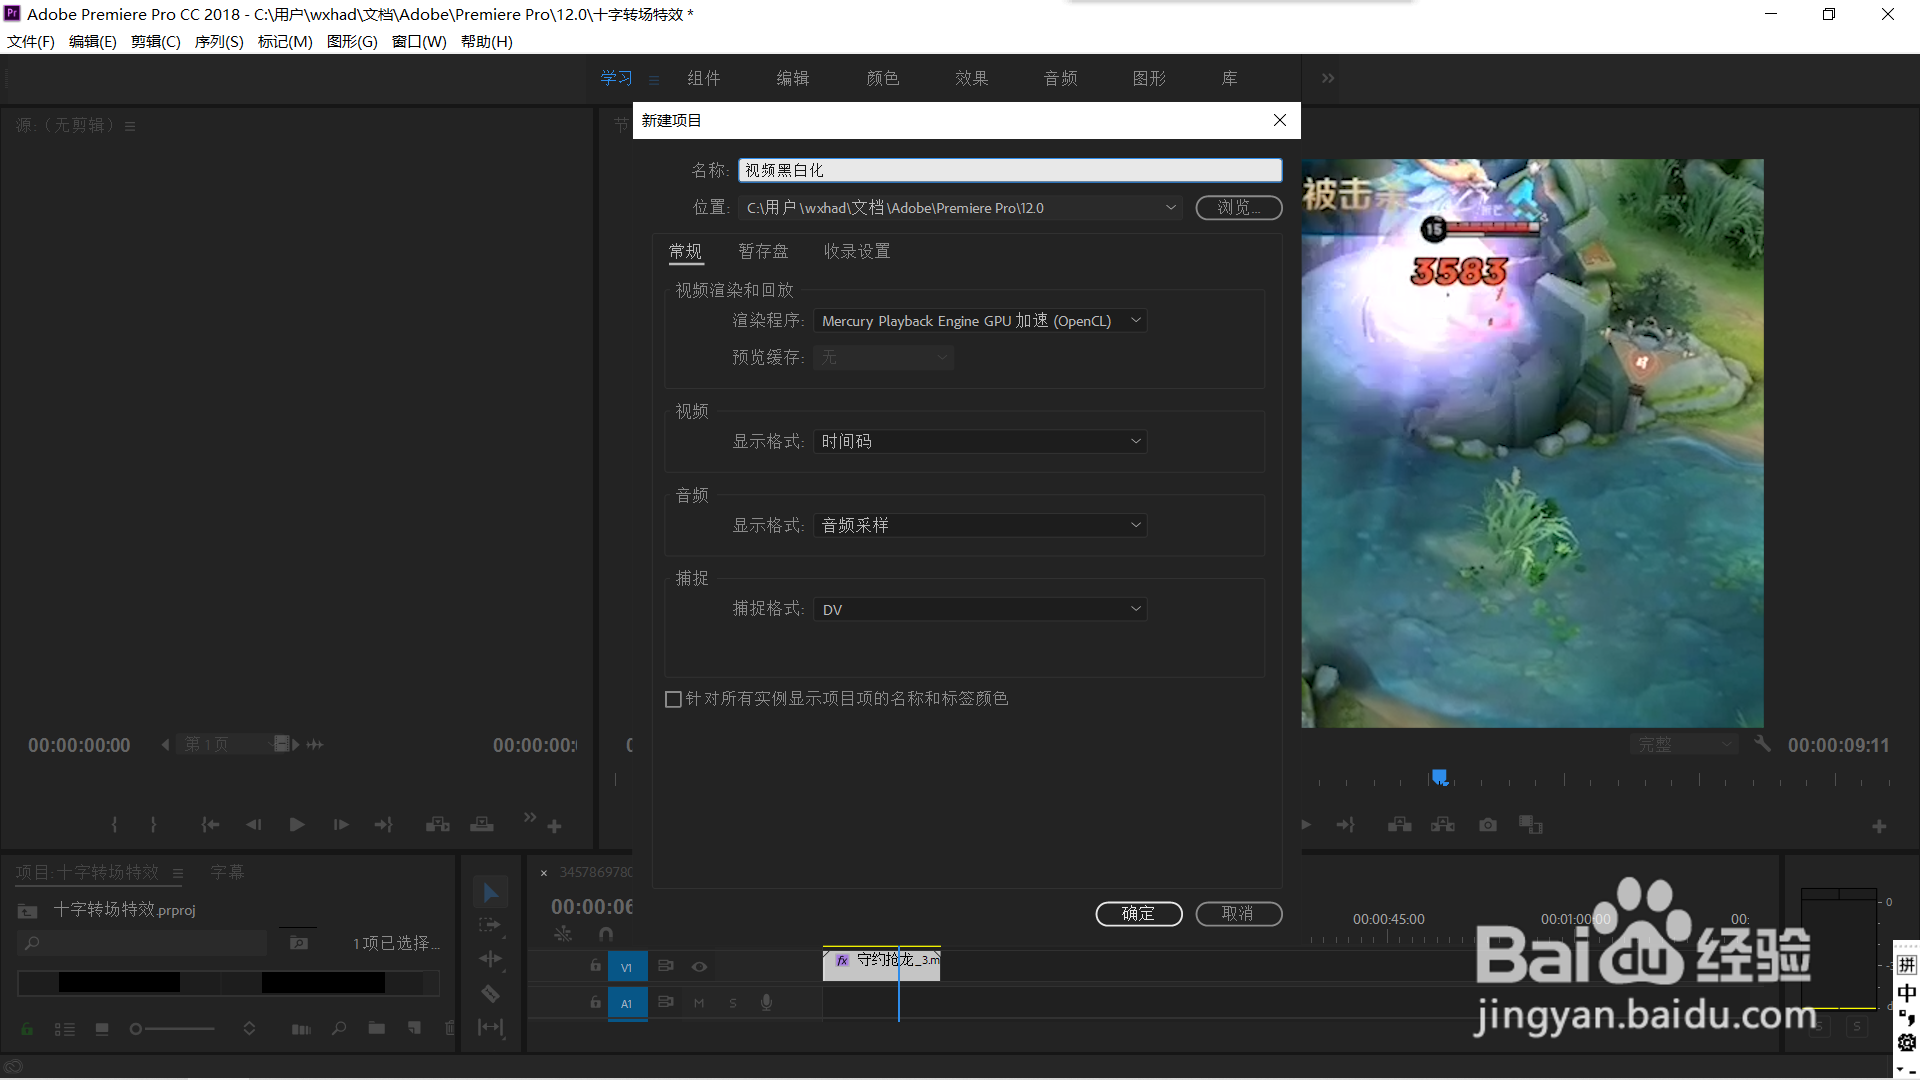Open the source panel hamburger menu
The height and width of the screenshot is (1080, 1920).
pos(130,126)
